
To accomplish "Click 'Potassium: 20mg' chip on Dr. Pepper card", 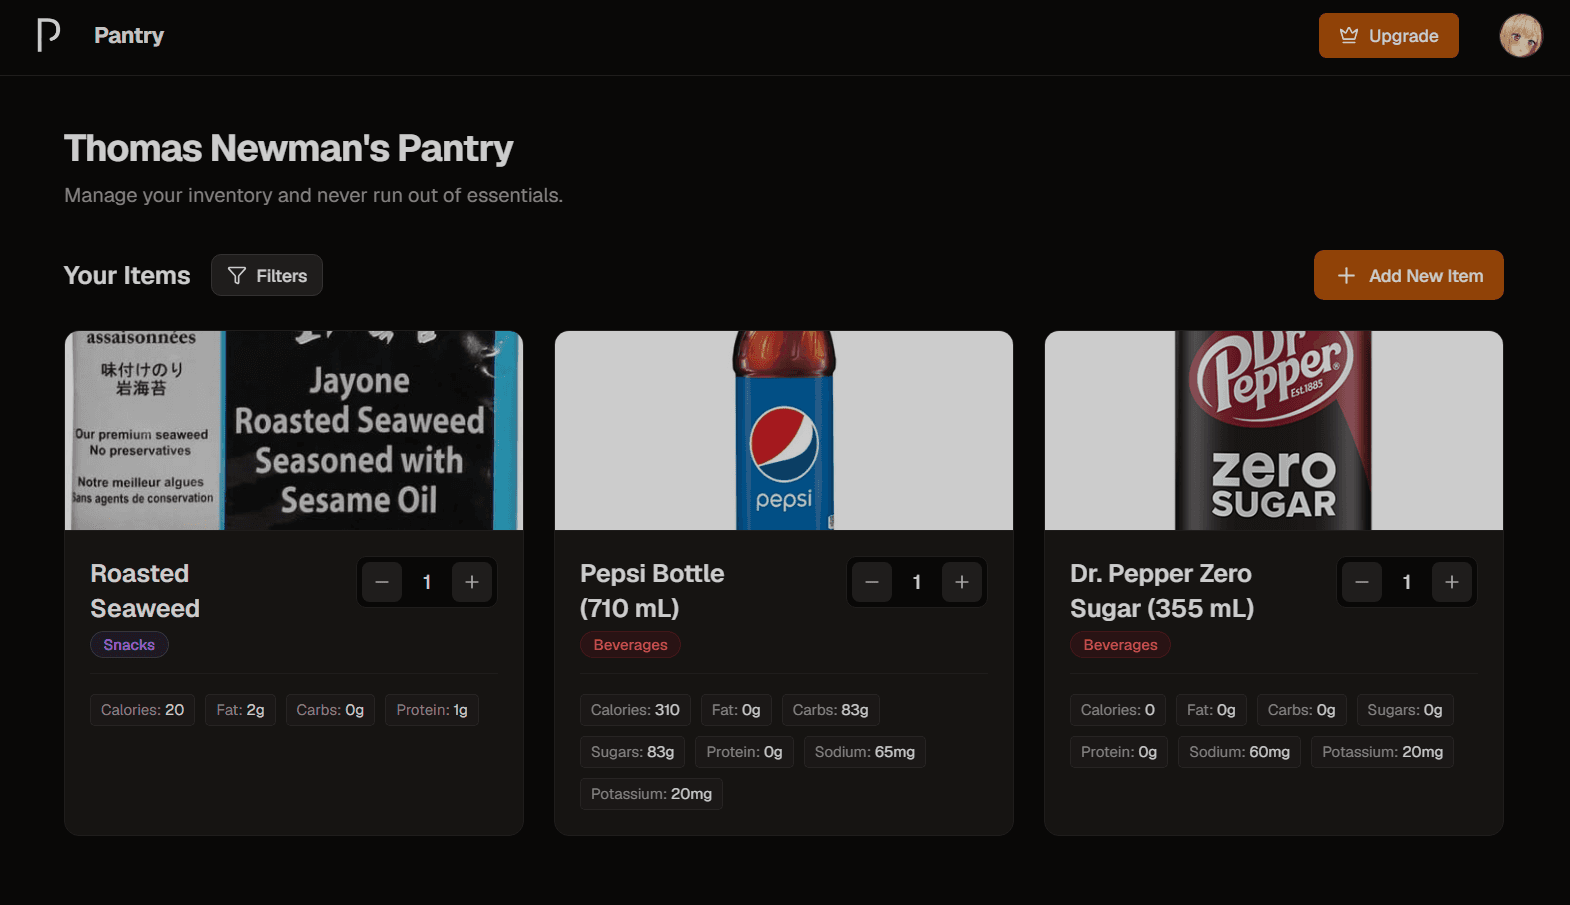I will coord(1382,752).
